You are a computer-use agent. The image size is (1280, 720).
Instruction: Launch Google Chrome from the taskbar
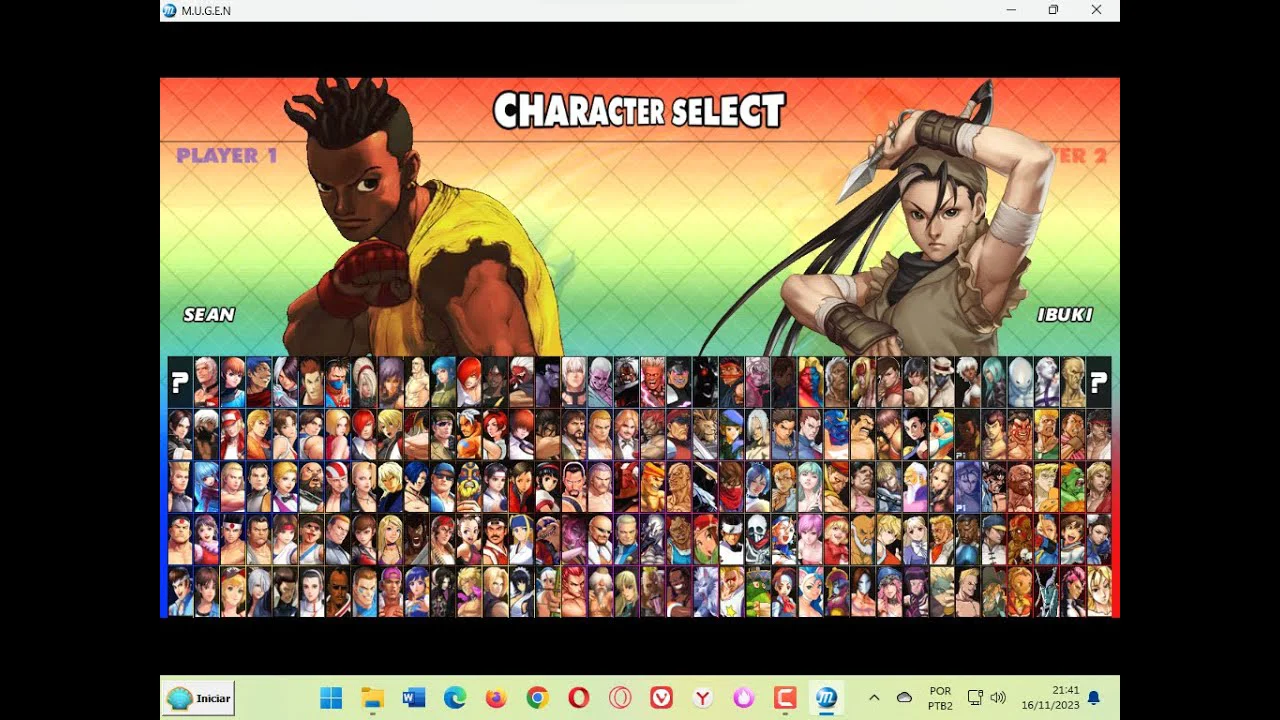pyautogui.click(x=537, y=698)
